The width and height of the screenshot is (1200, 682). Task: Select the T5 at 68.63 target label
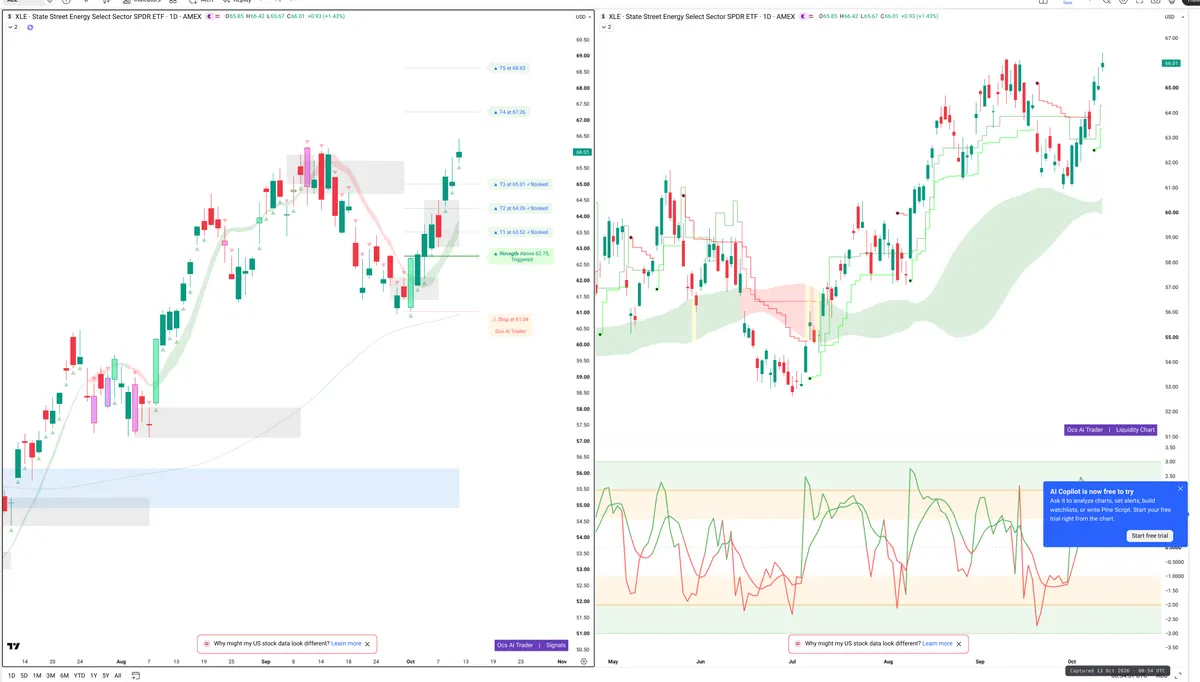coord(510,68)
